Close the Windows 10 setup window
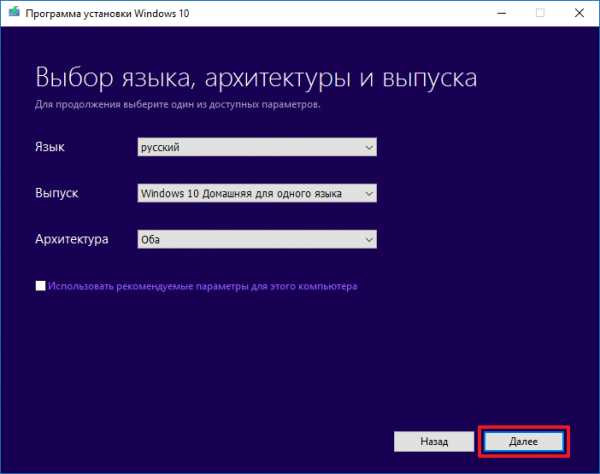 (x=579, y=13)
